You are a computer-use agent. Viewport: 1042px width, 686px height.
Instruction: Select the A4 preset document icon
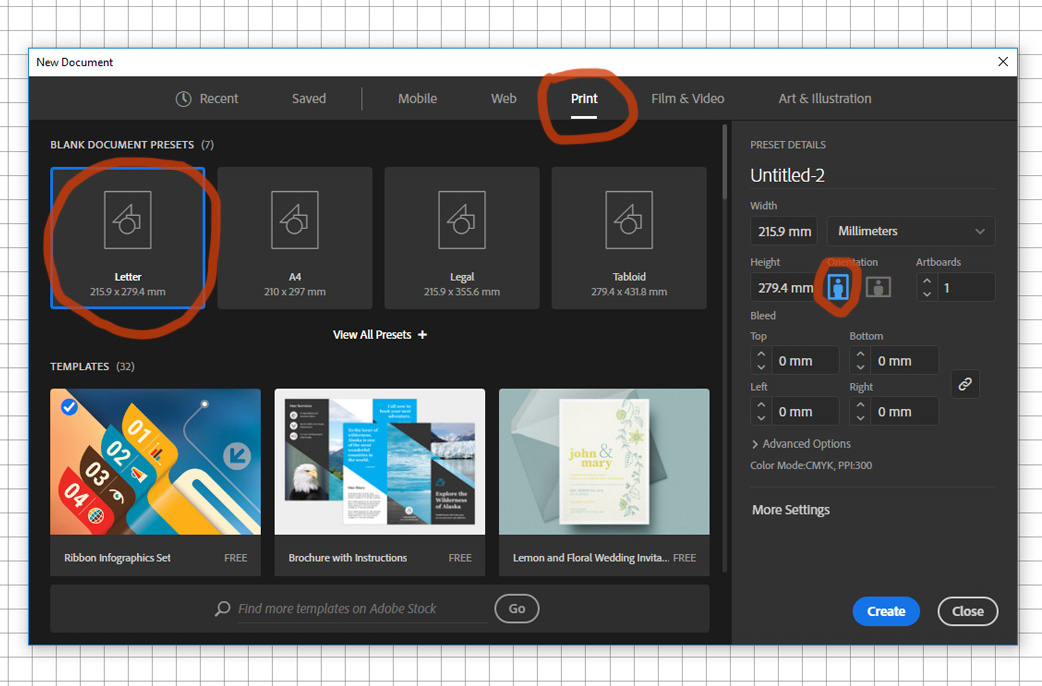point(294,220)
